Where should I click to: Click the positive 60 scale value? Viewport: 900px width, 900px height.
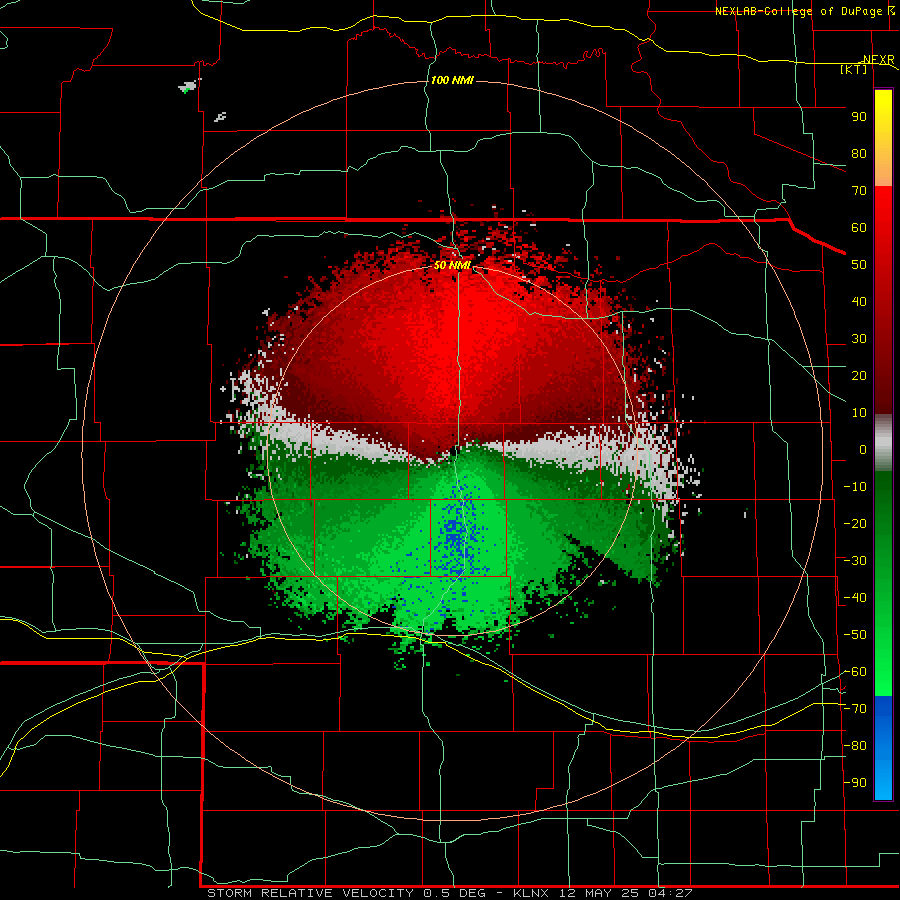(859, 227)
